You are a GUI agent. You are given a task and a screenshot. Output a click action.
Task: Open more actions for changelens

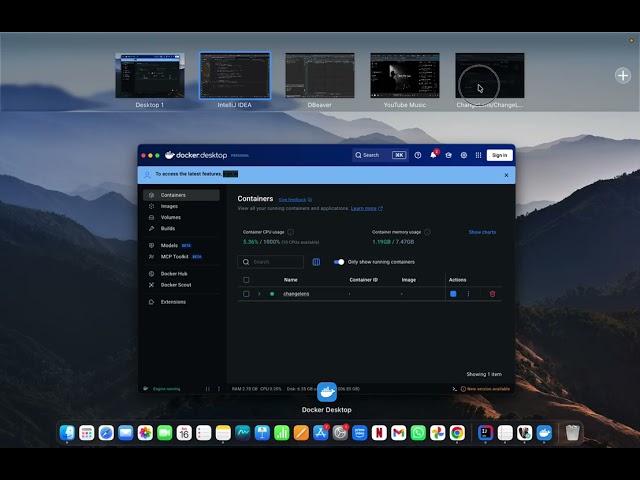[468, 294]
